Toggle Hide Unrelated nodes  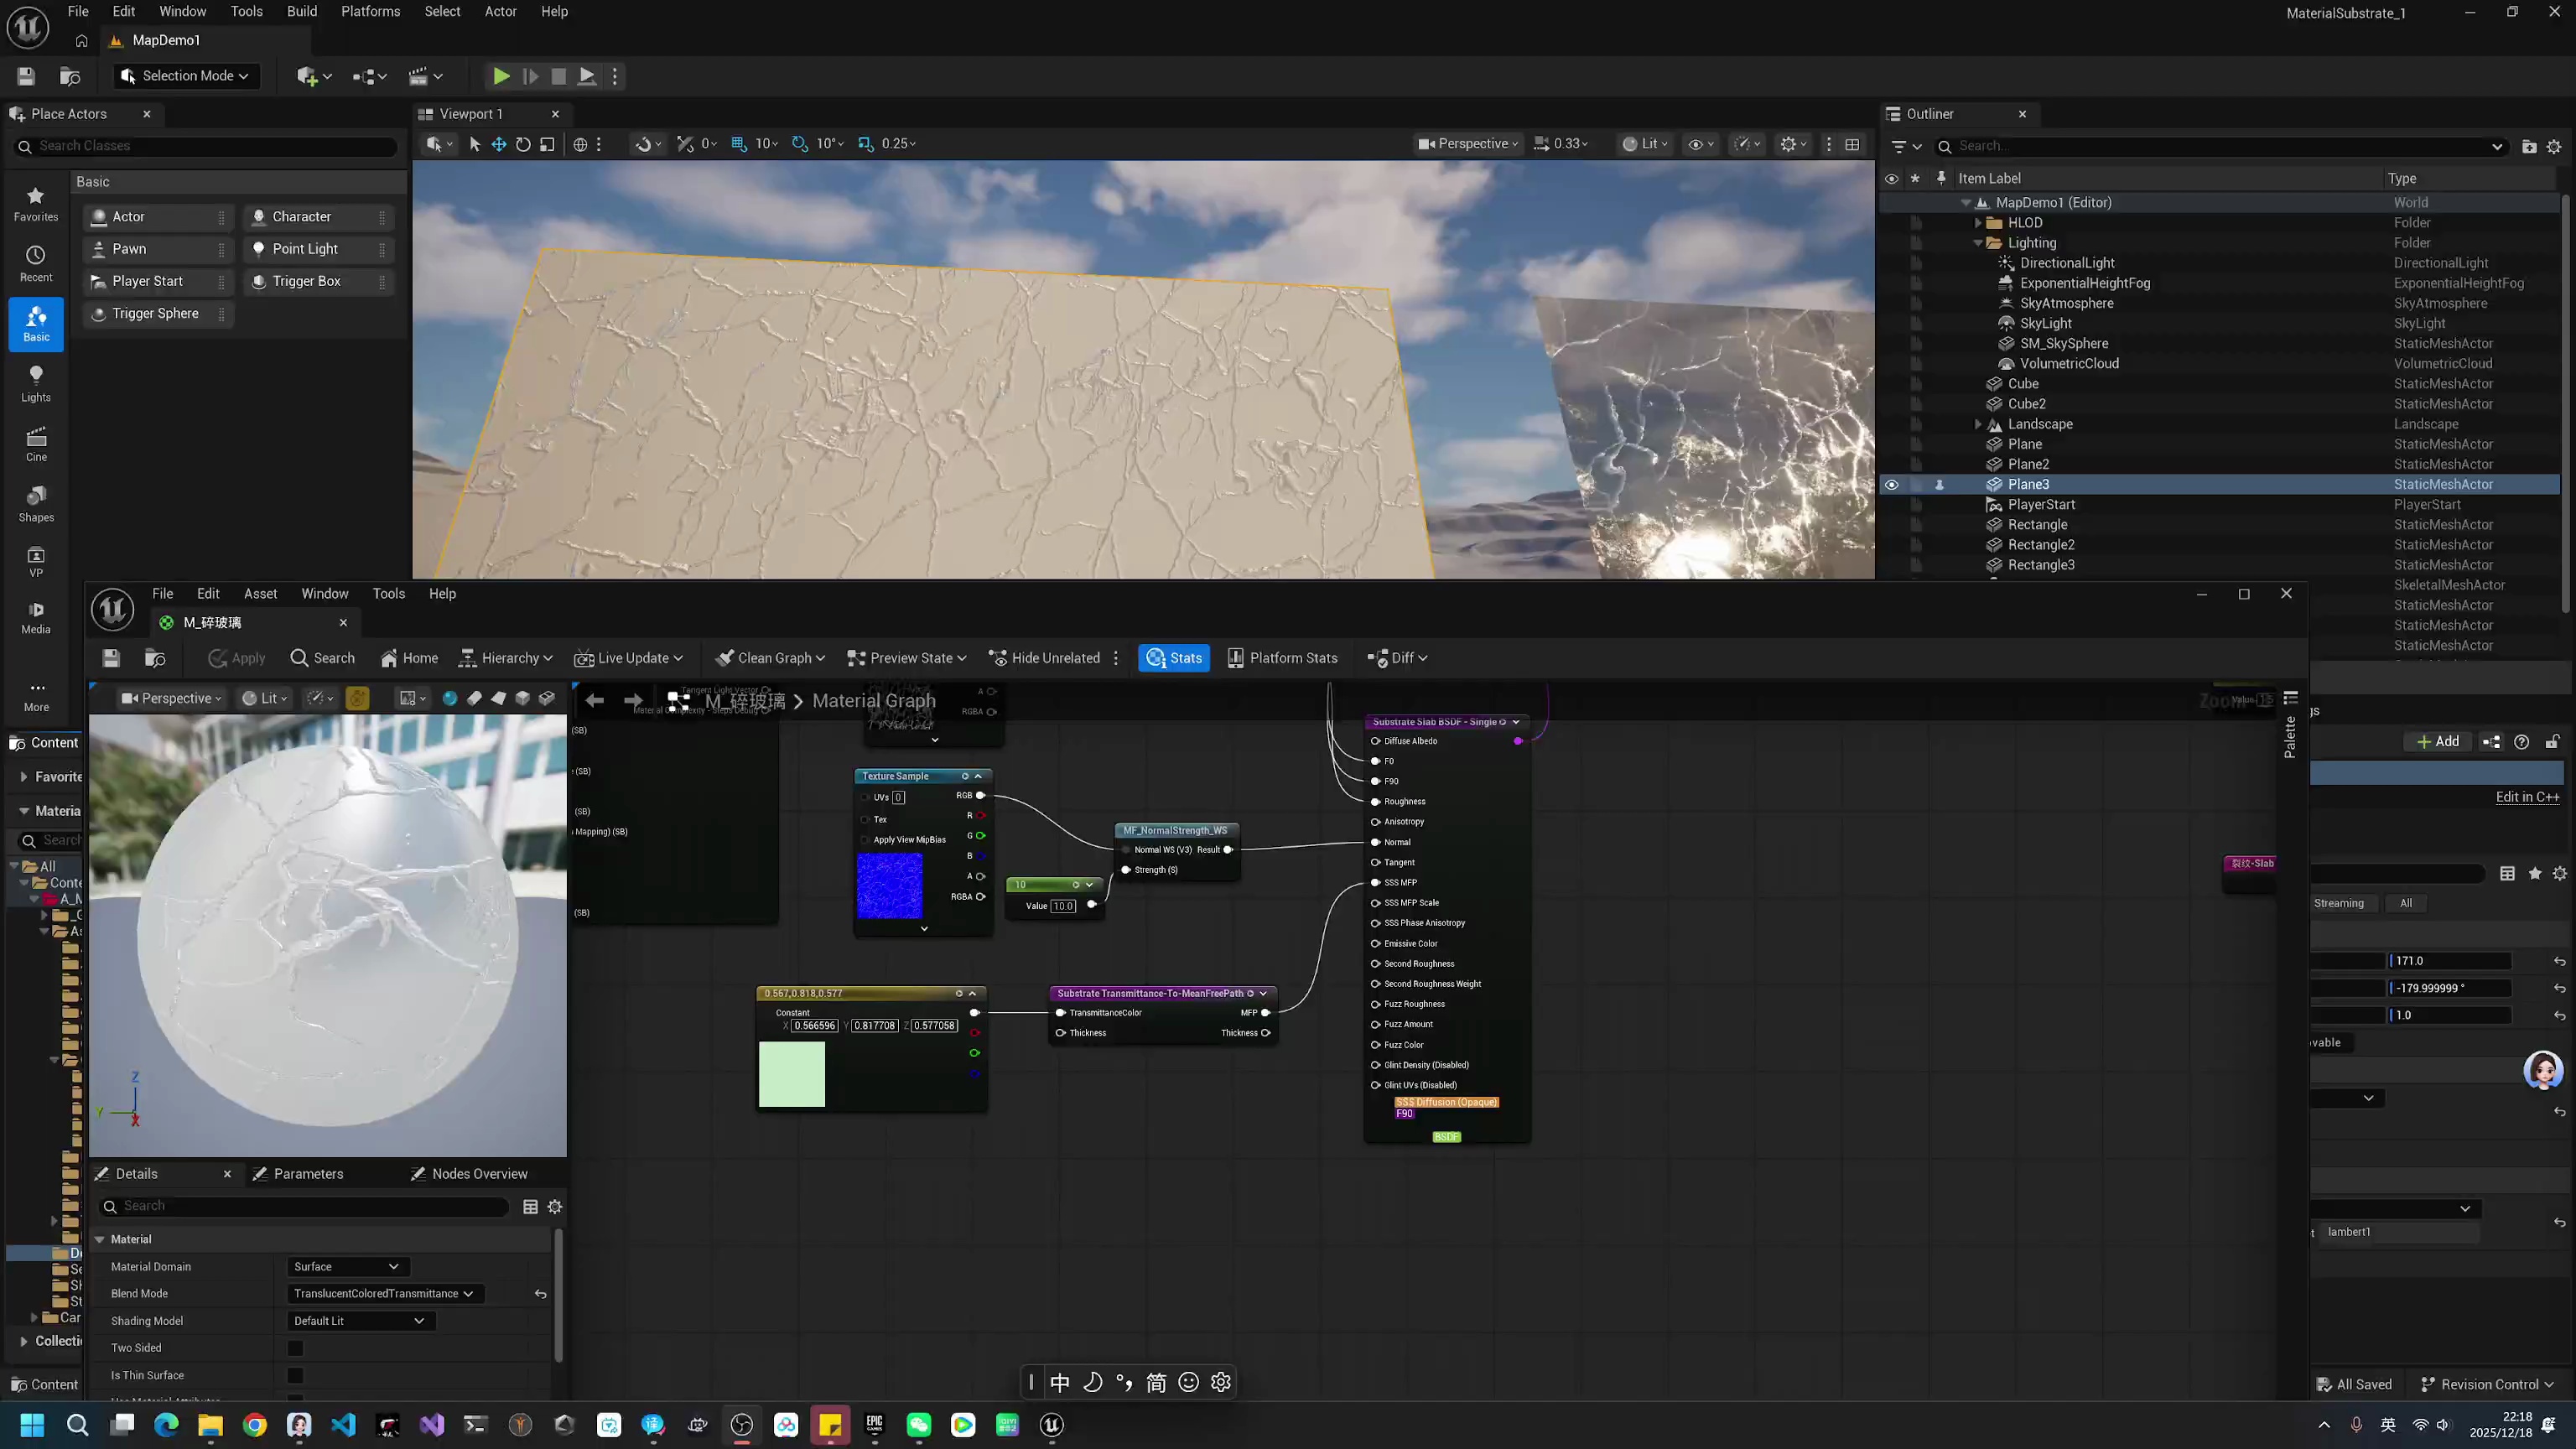click(x=1044, y=658)
